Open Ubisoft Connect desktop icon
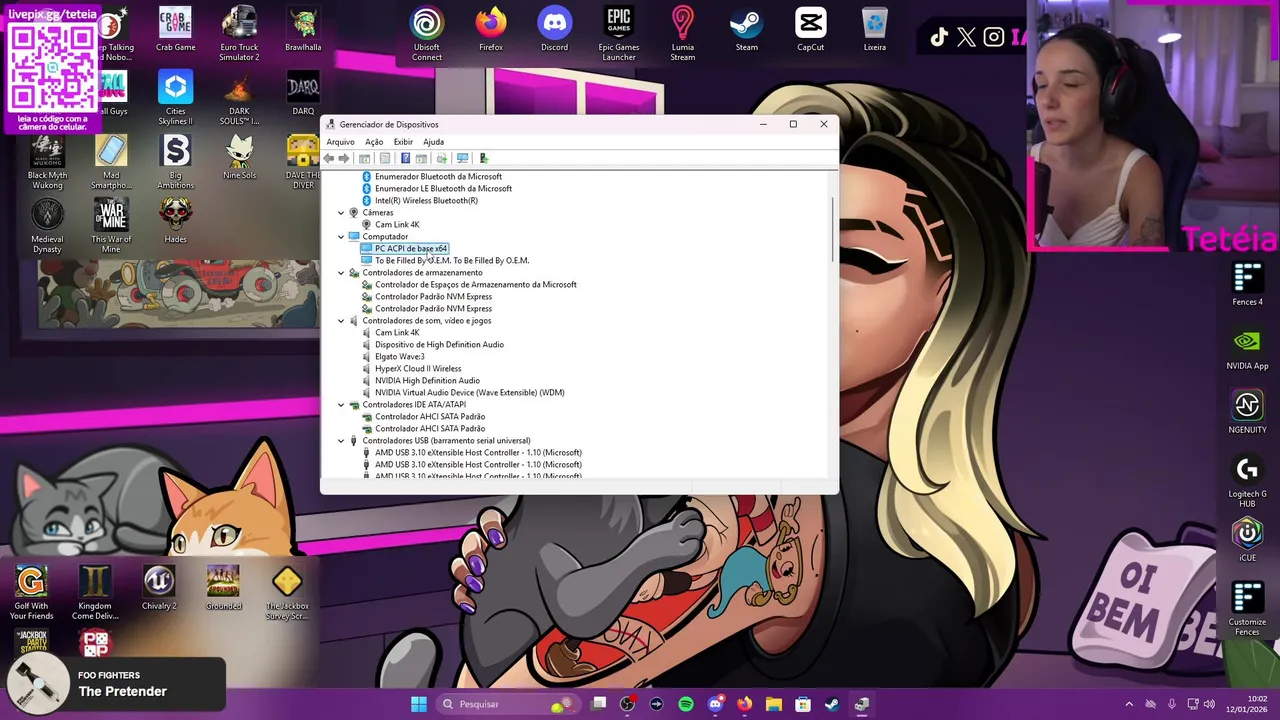Screen dimensions: 1280x720 click(427, 34)
